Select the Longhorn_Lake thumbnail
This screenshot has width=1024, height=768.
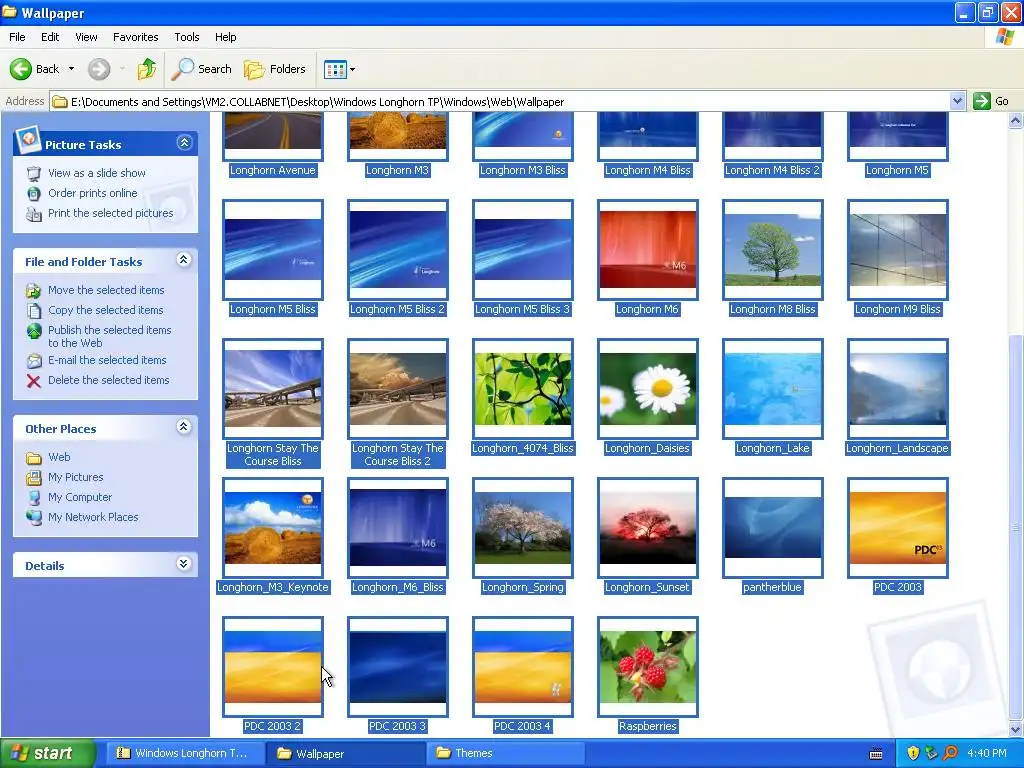tap(773, 389)
